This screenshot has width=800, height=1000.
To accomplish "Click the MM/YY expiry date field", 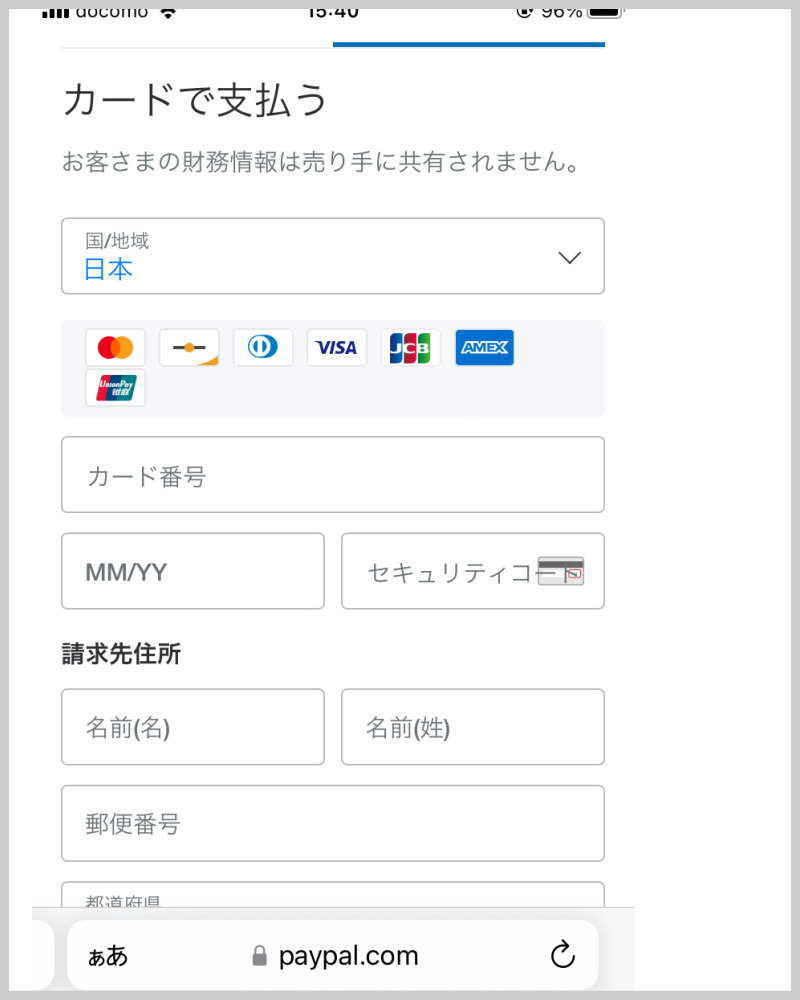I will point(192,571).
